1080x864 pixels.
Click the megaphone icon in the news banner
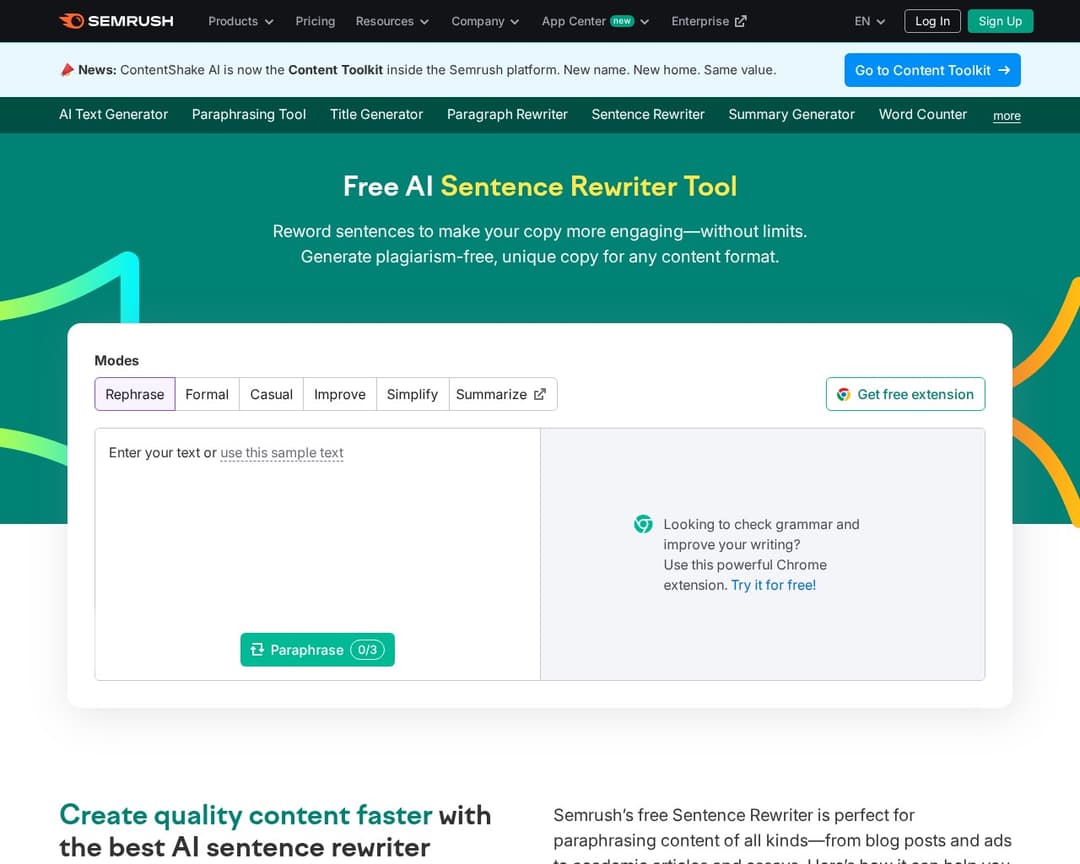69,69
